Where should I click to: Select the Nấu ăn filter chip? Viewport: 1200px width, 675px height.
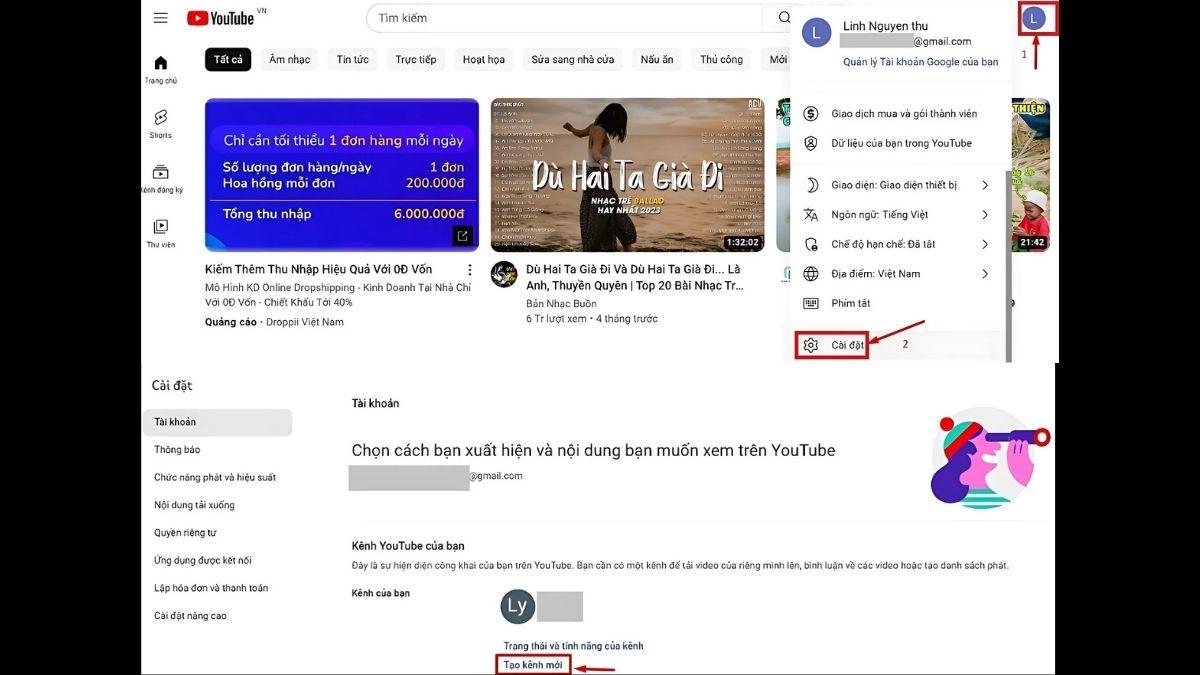tap(657, 60)
